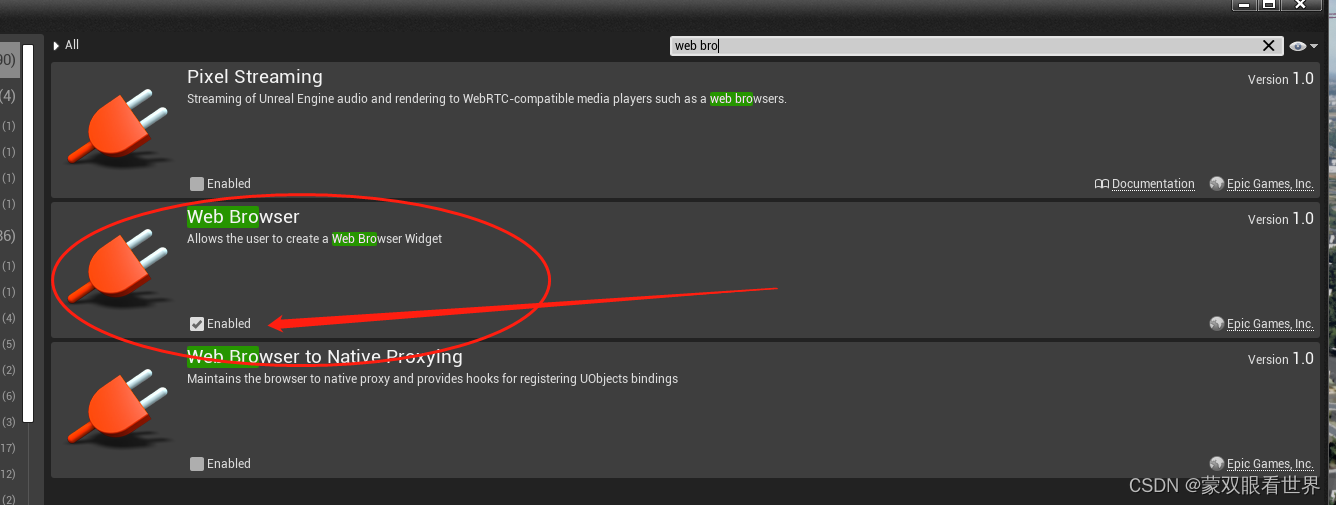Select Web Browser to Native Proxying title

(325, 357)
